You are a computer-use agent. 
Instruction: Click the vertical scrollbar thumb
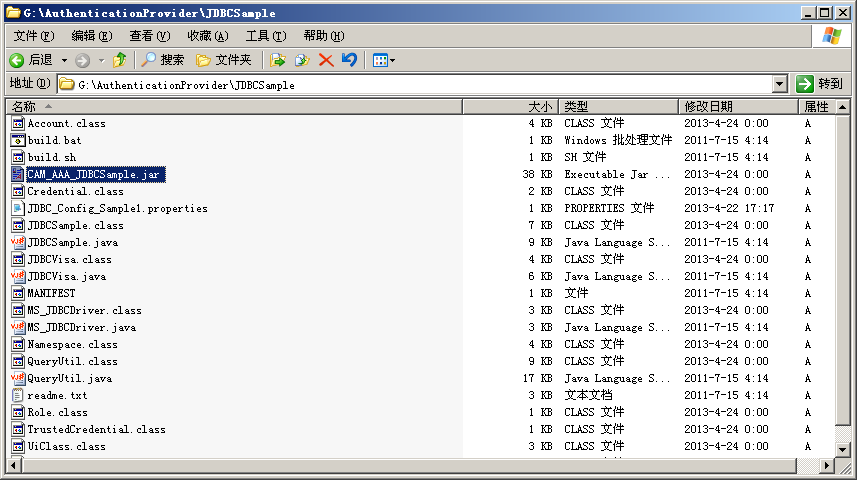pos(843,269)
